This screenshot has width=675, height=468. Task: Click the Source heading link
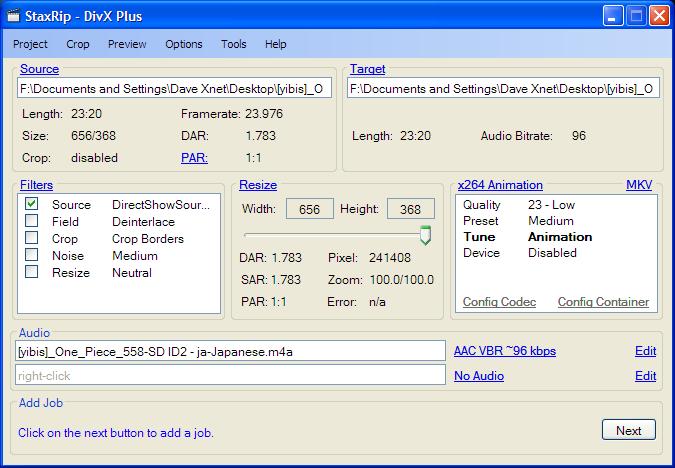click(x=39, y=69)
